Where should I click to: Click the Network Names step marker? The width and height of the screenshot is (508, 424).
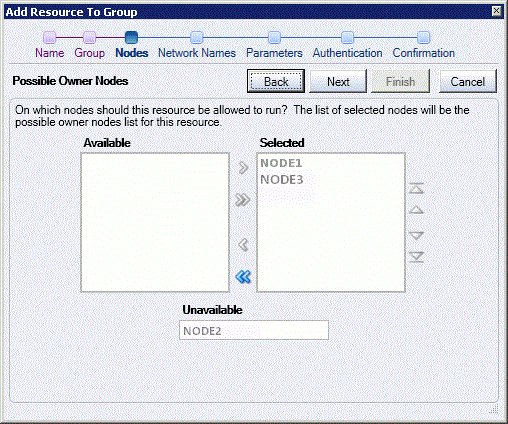point(197,37)
